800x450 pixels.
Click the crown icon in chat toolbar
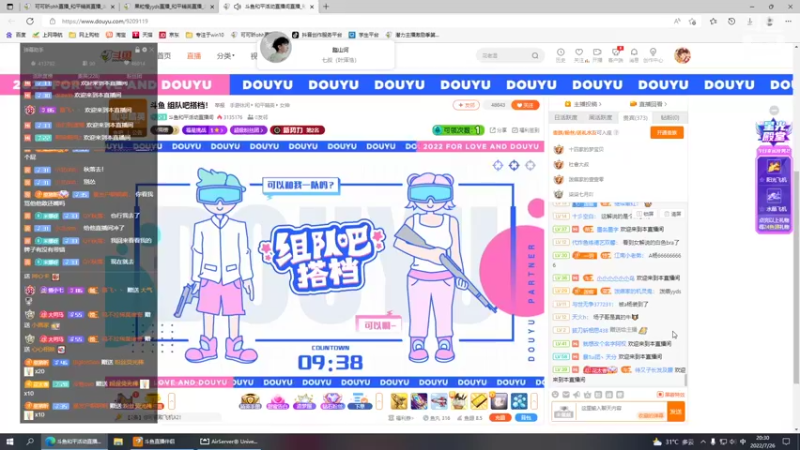point(587,394)
